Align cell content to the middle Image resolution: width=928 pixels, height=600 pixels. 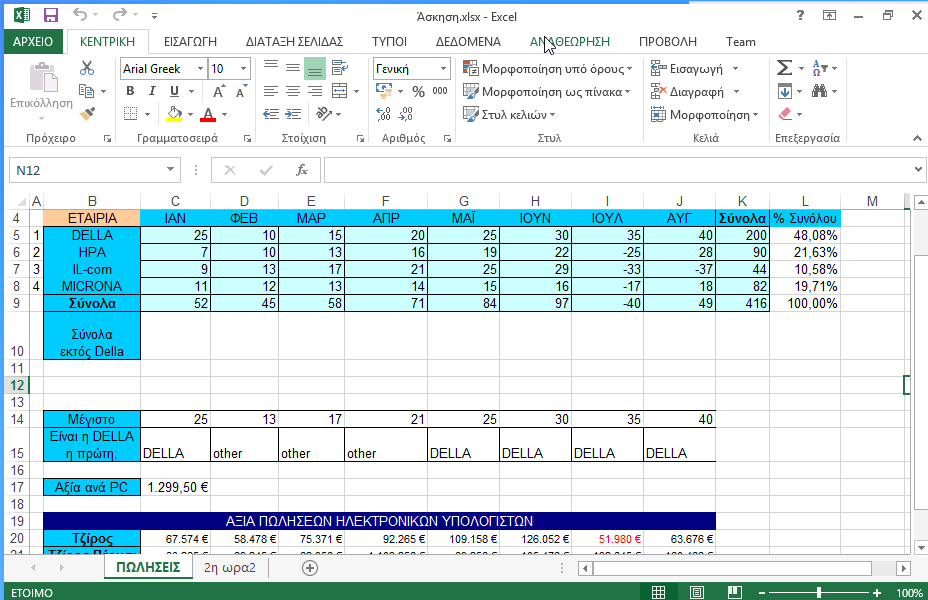(293, 68)
